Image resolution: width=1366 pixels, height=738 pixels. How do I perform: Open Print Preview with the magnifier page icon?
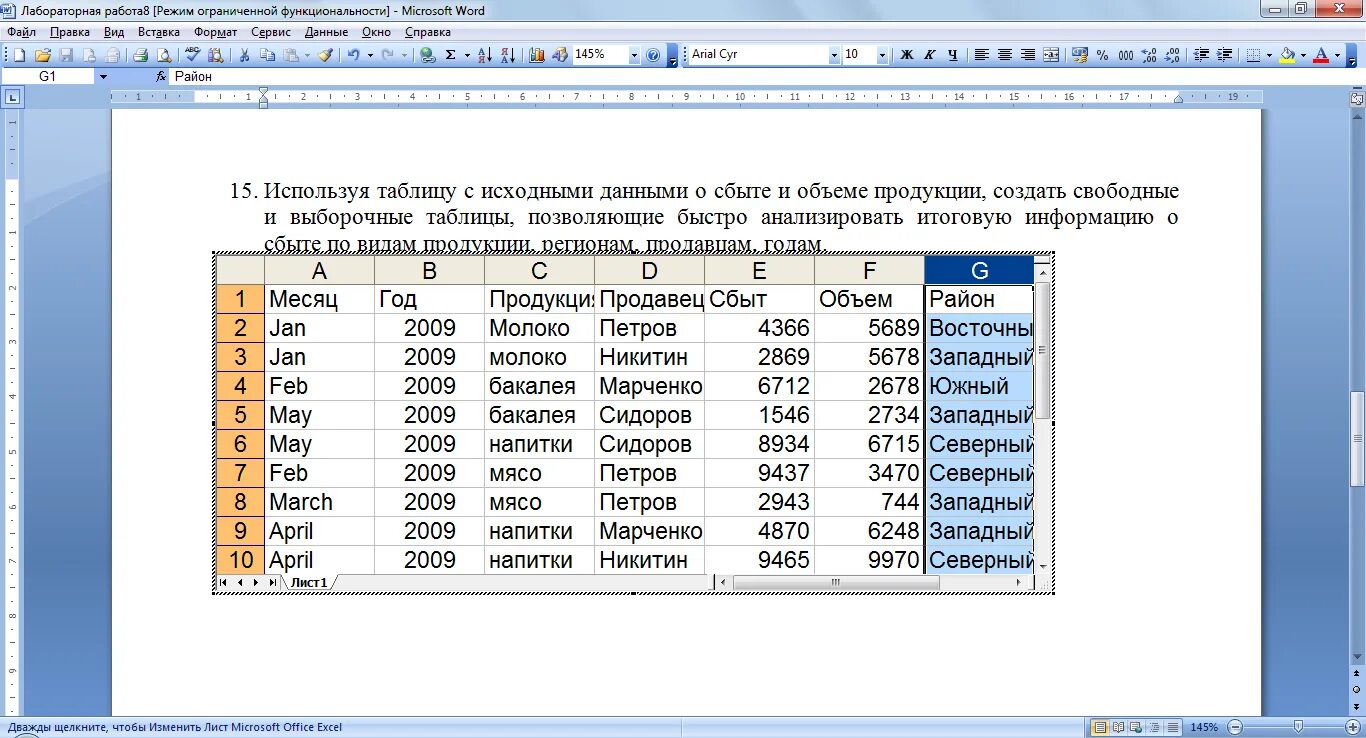(x=163, y=55)
